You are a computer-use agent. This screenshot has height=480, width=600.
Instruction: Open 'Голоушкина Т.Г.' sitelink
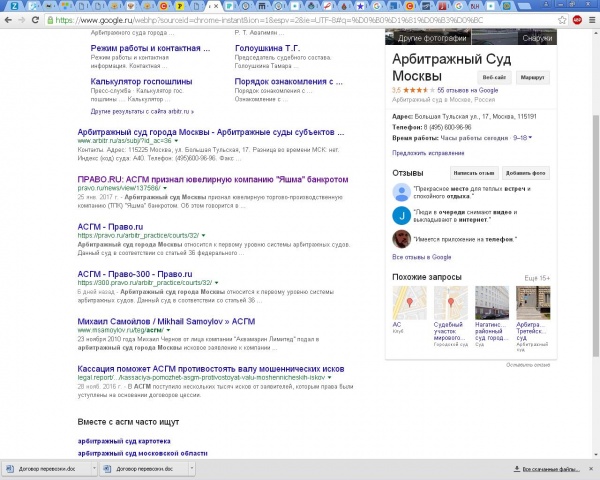[x=267, y=48]
